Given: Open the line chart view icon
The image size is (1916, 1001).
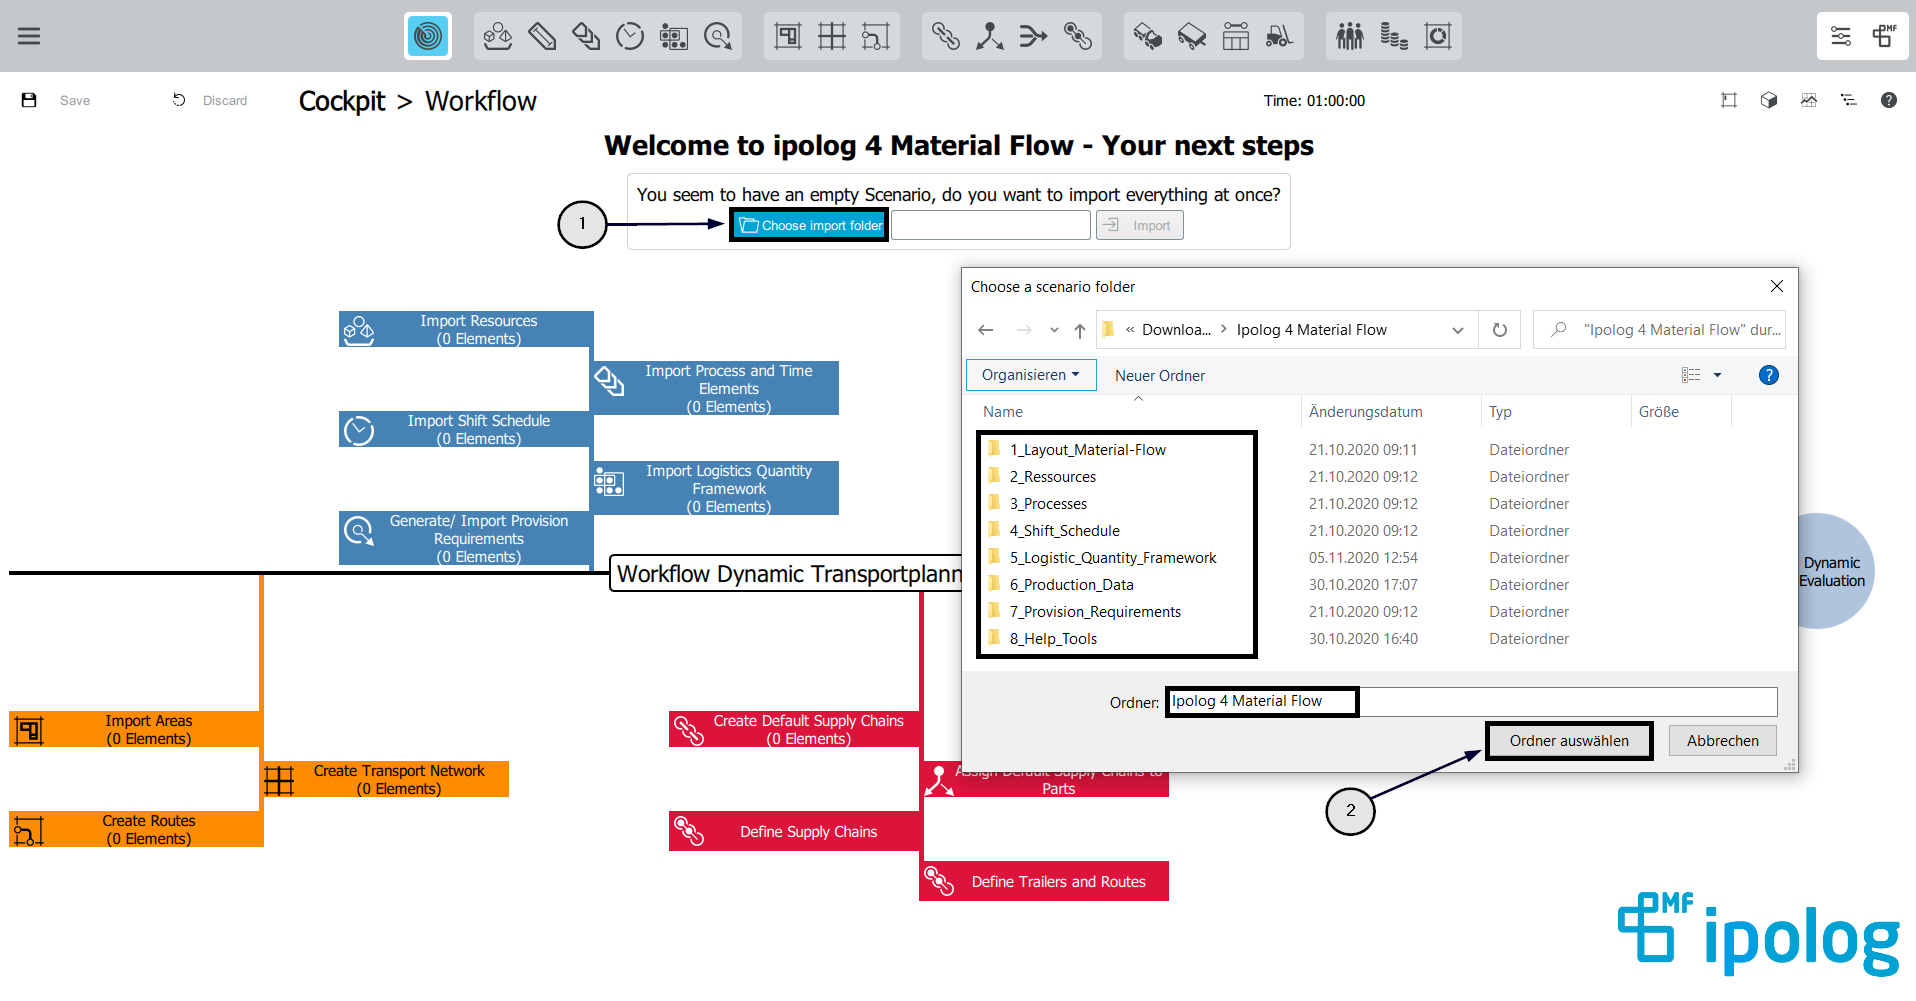Looking at the screenshot, I should [x=1809, y=100].
